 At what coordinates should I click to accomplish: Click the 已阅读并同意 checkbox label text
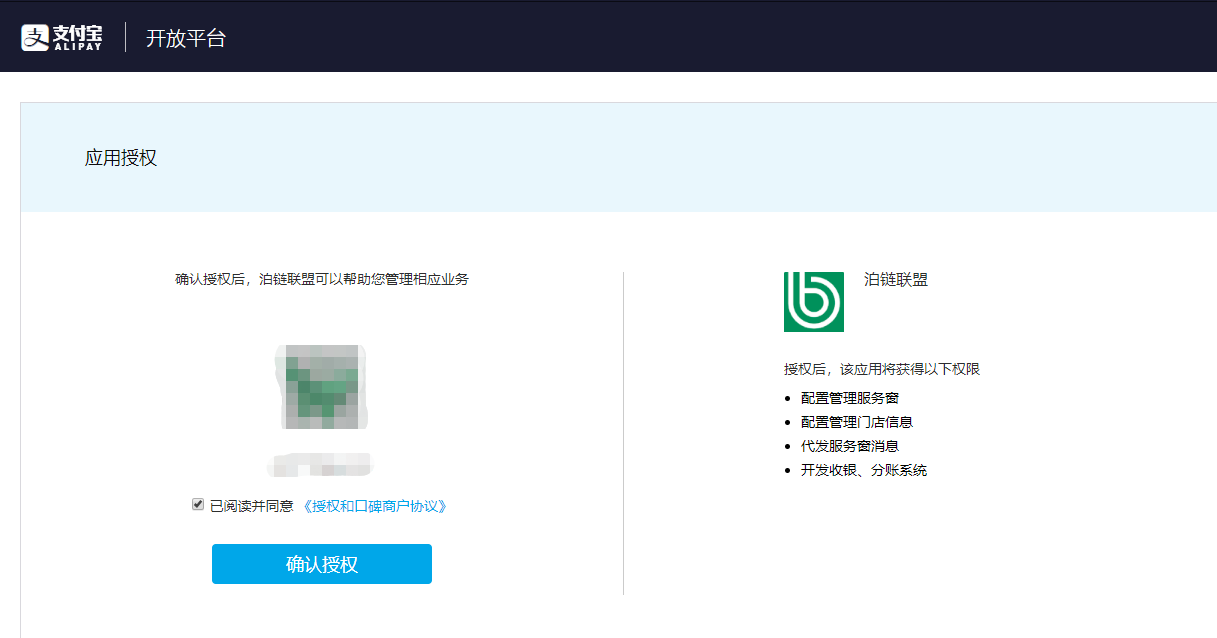pyautogui.click(x=251, y=506)
